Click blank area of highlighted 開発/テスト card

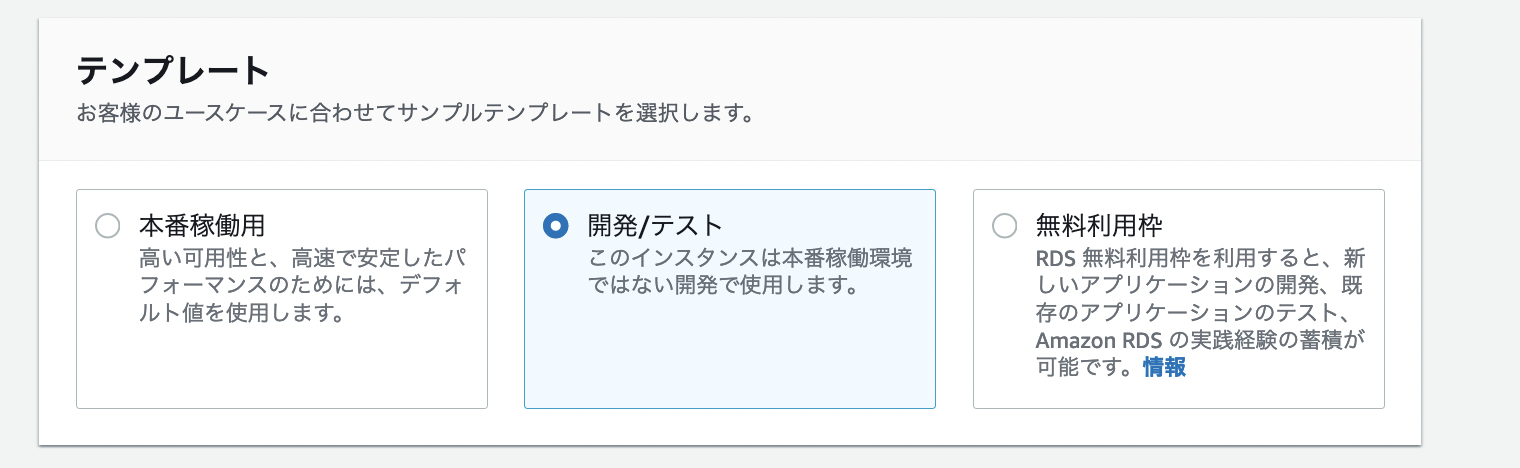pos(729,360)
